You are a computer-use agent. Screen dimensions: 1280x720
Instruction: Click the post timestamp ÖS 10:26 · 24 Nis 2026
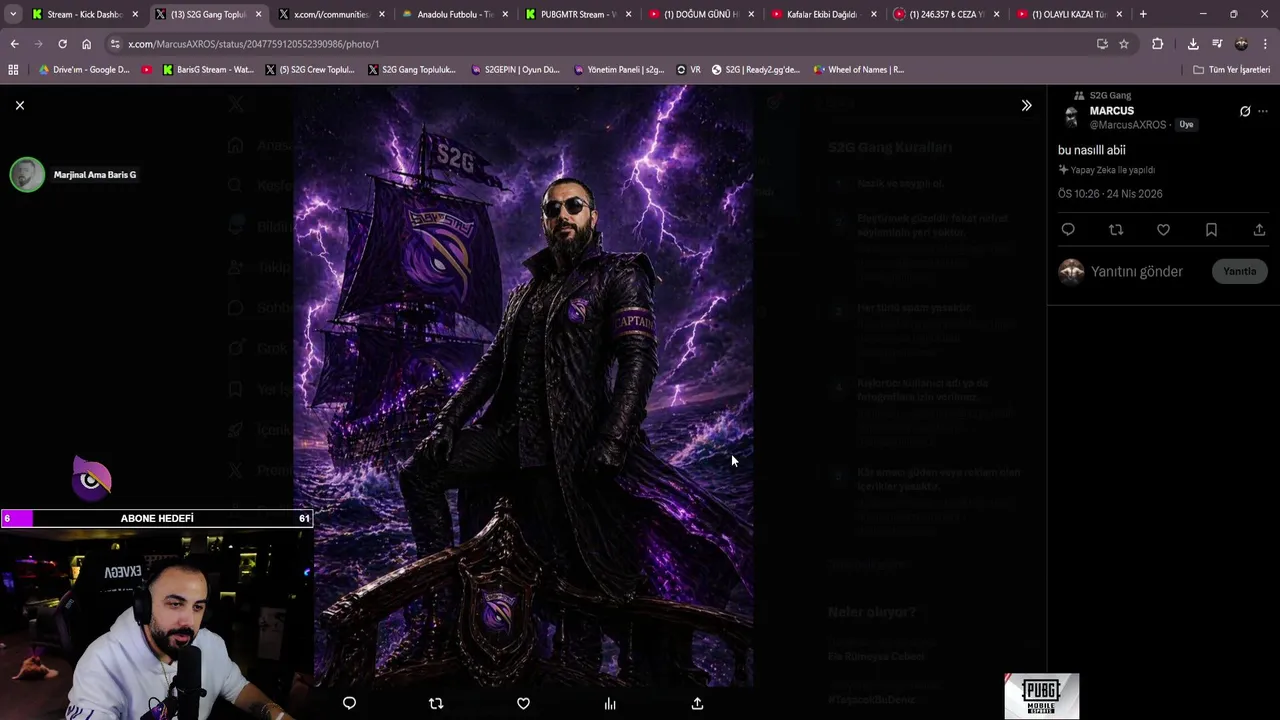1110,194
